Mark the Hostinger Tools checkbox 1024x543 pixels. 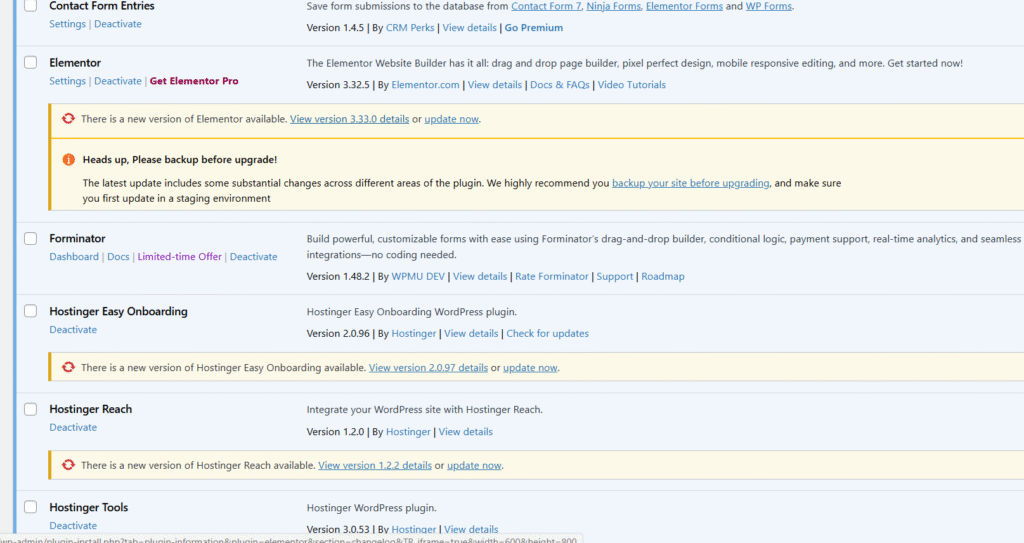point(30,508)
